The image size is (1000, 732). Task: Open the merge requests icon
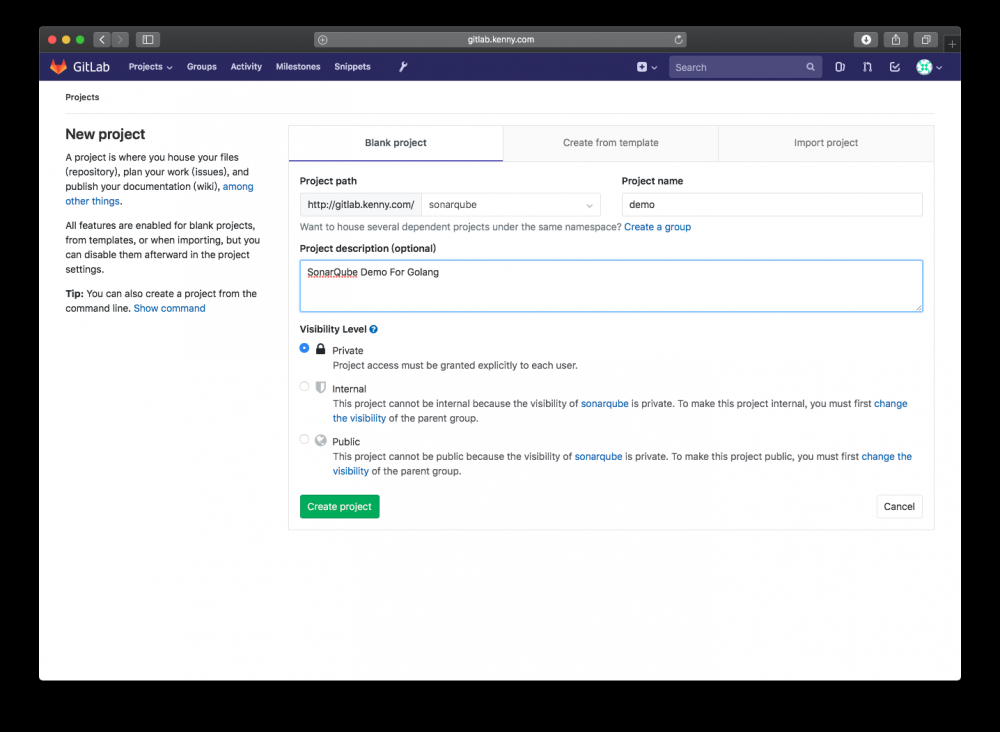(867, 67)
